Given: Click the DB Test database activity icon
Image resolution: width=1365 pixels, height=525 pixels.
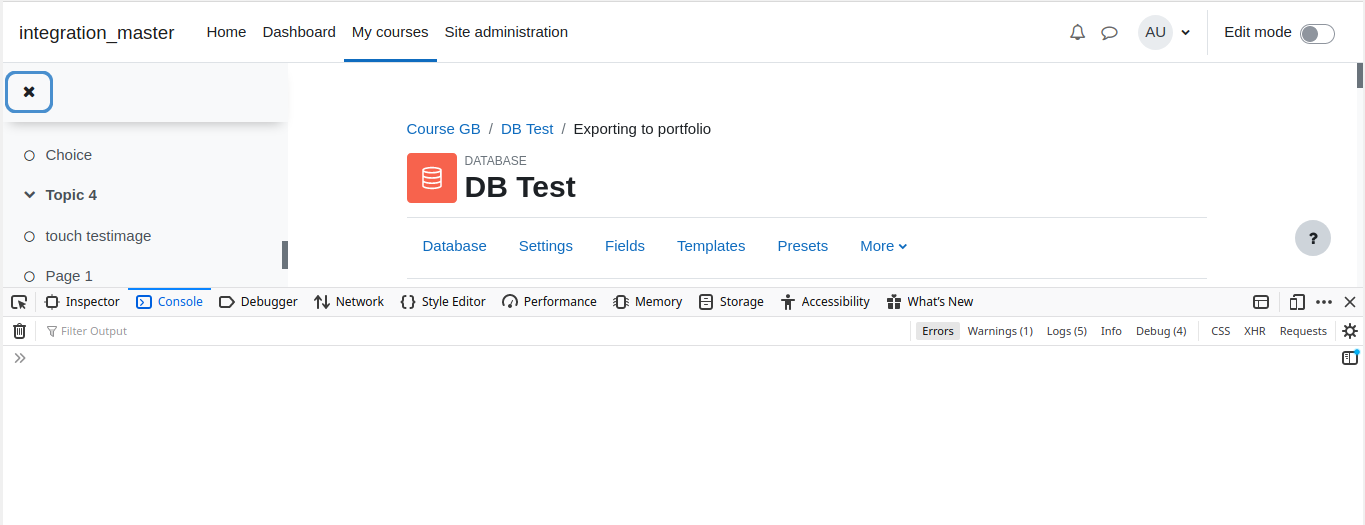Looking at the screenshot, I should [x=432, y=178].
